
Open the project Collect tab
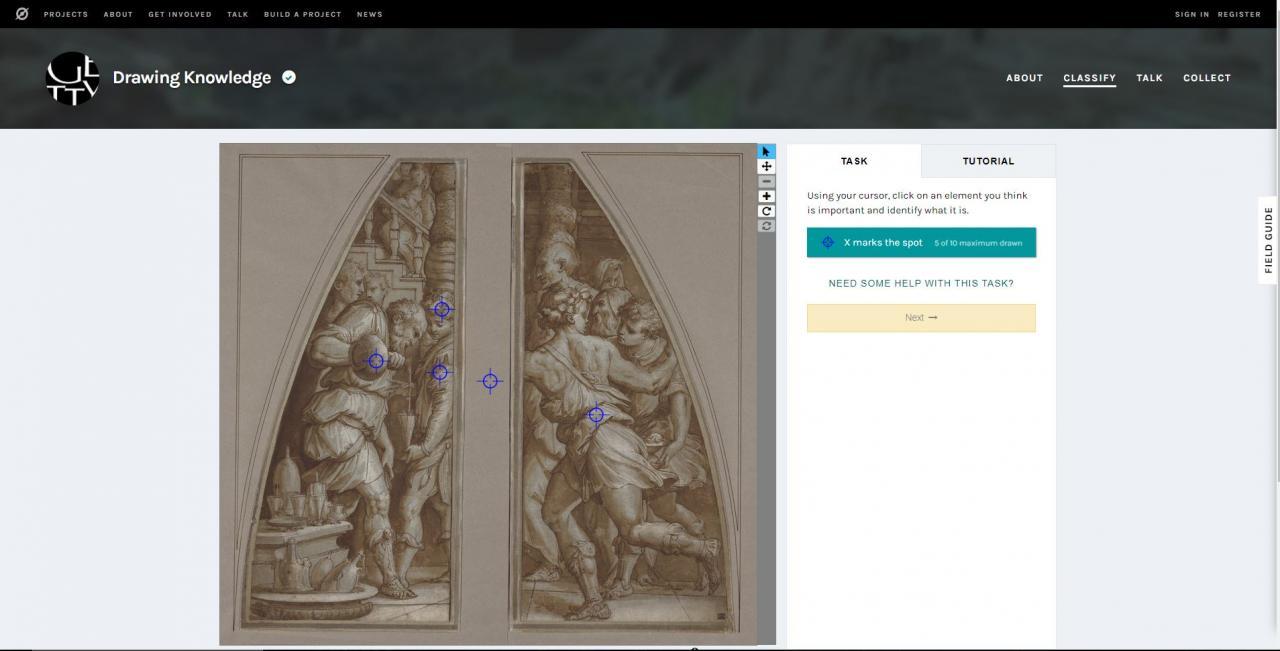click(x=1207, y=78)
